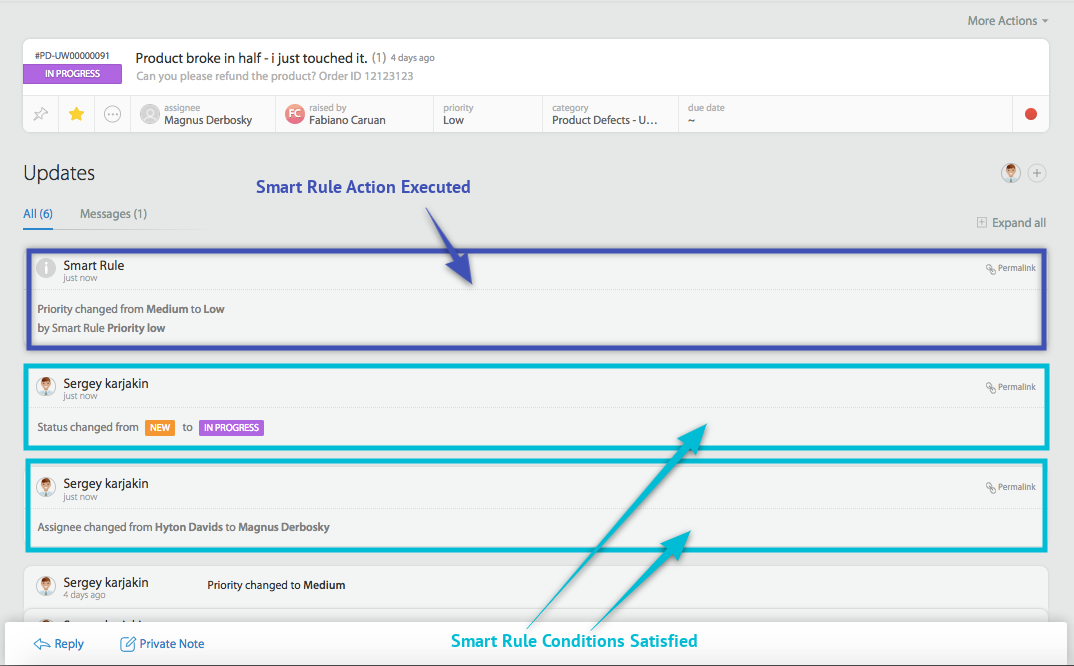The image size is (1074, 666).
Task: Click Reply at the bottom bar
Action: point(59,643)
